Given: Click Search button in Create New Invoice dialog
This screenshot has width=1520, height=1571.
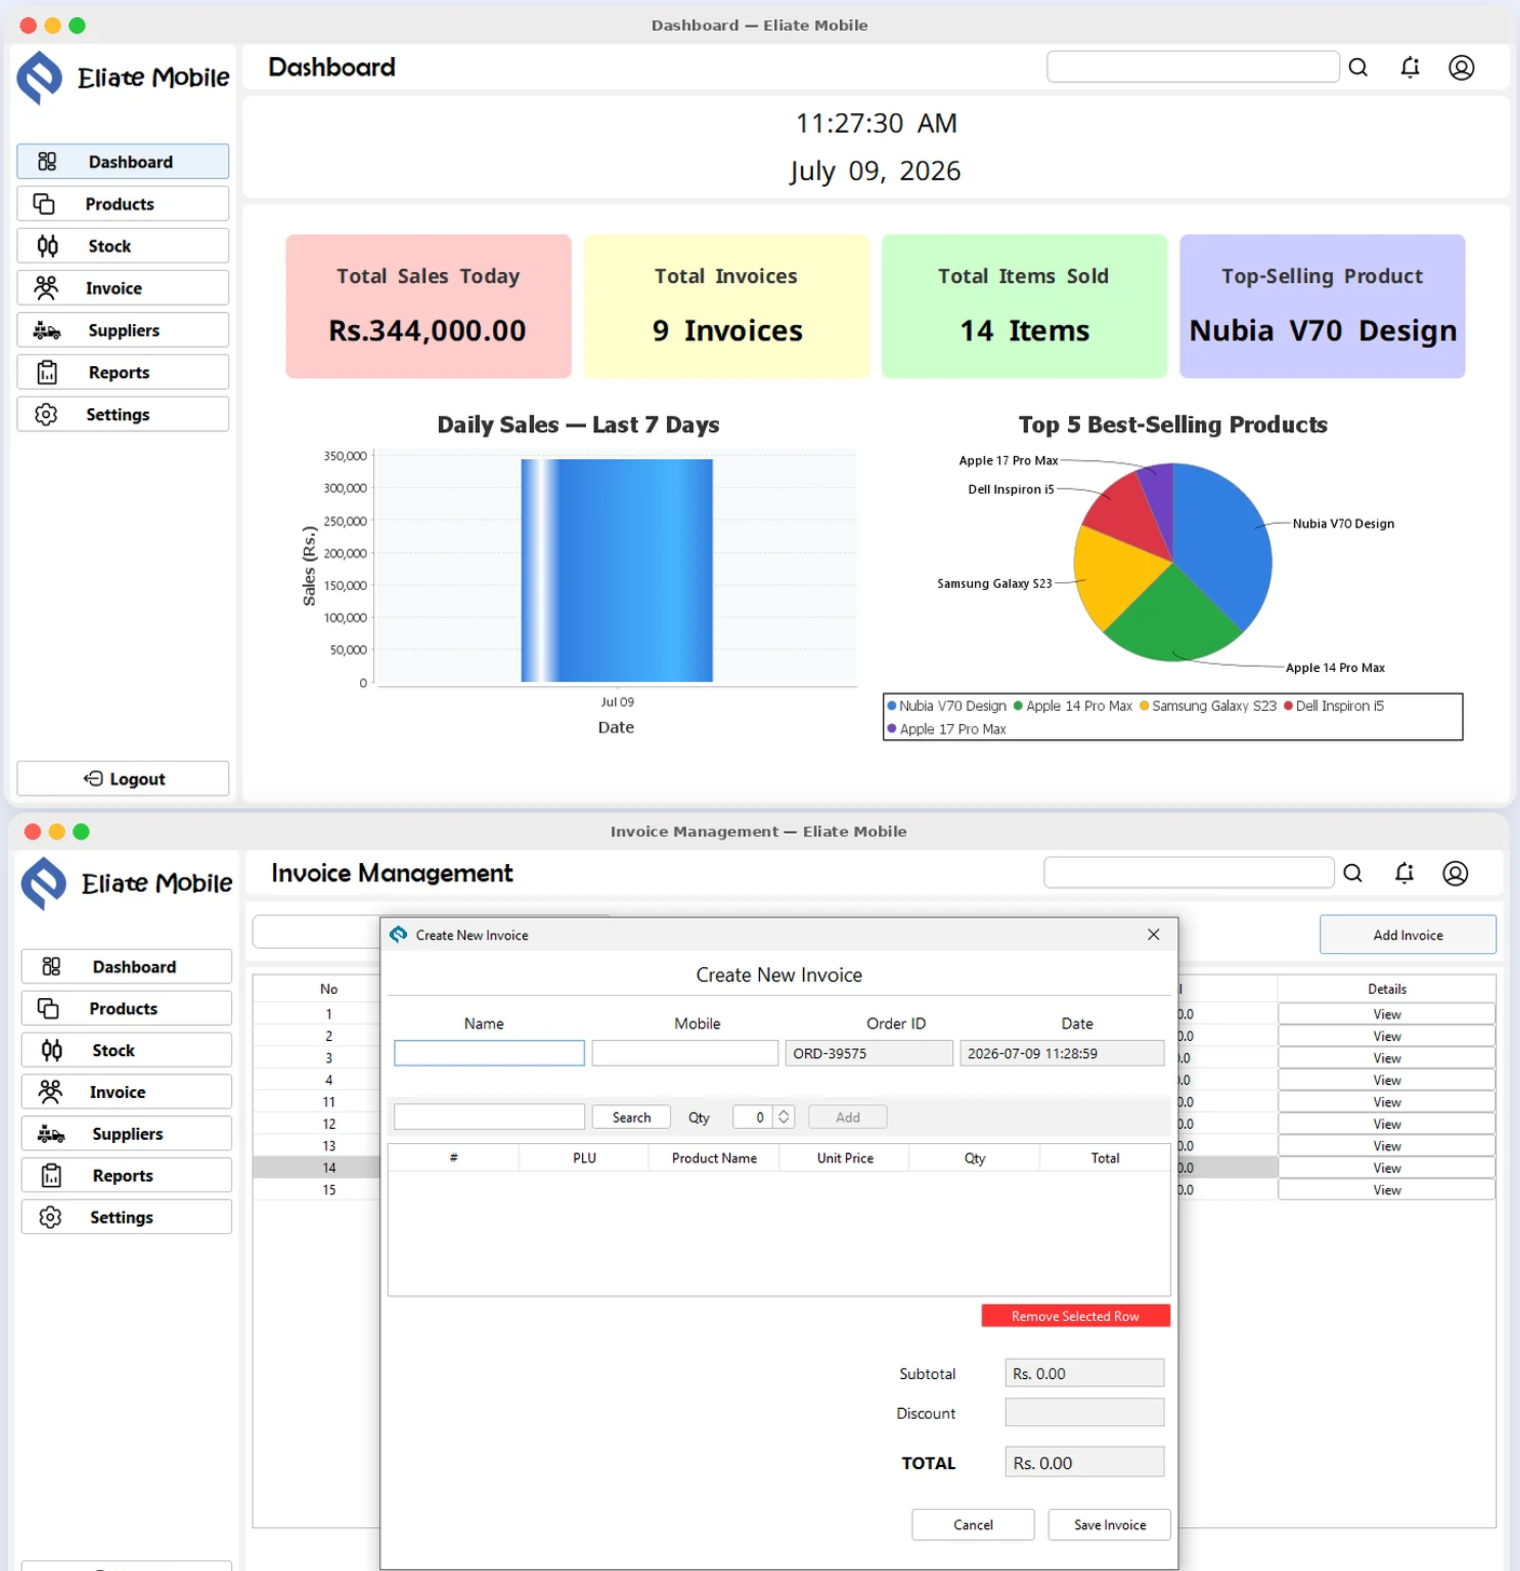Looking at the screenshot, I should [x=631, y=1117].
